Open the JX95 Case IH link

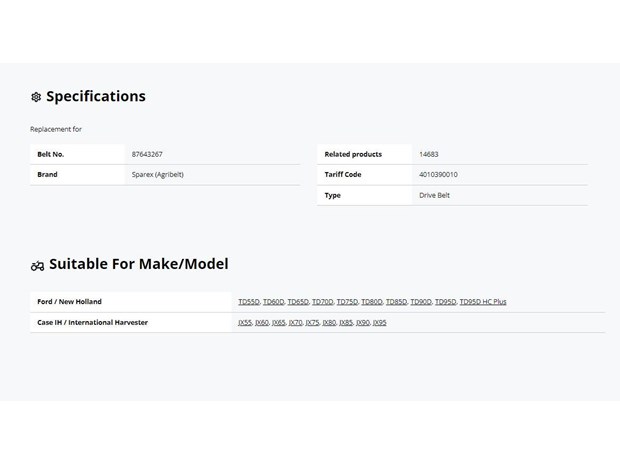380,323
